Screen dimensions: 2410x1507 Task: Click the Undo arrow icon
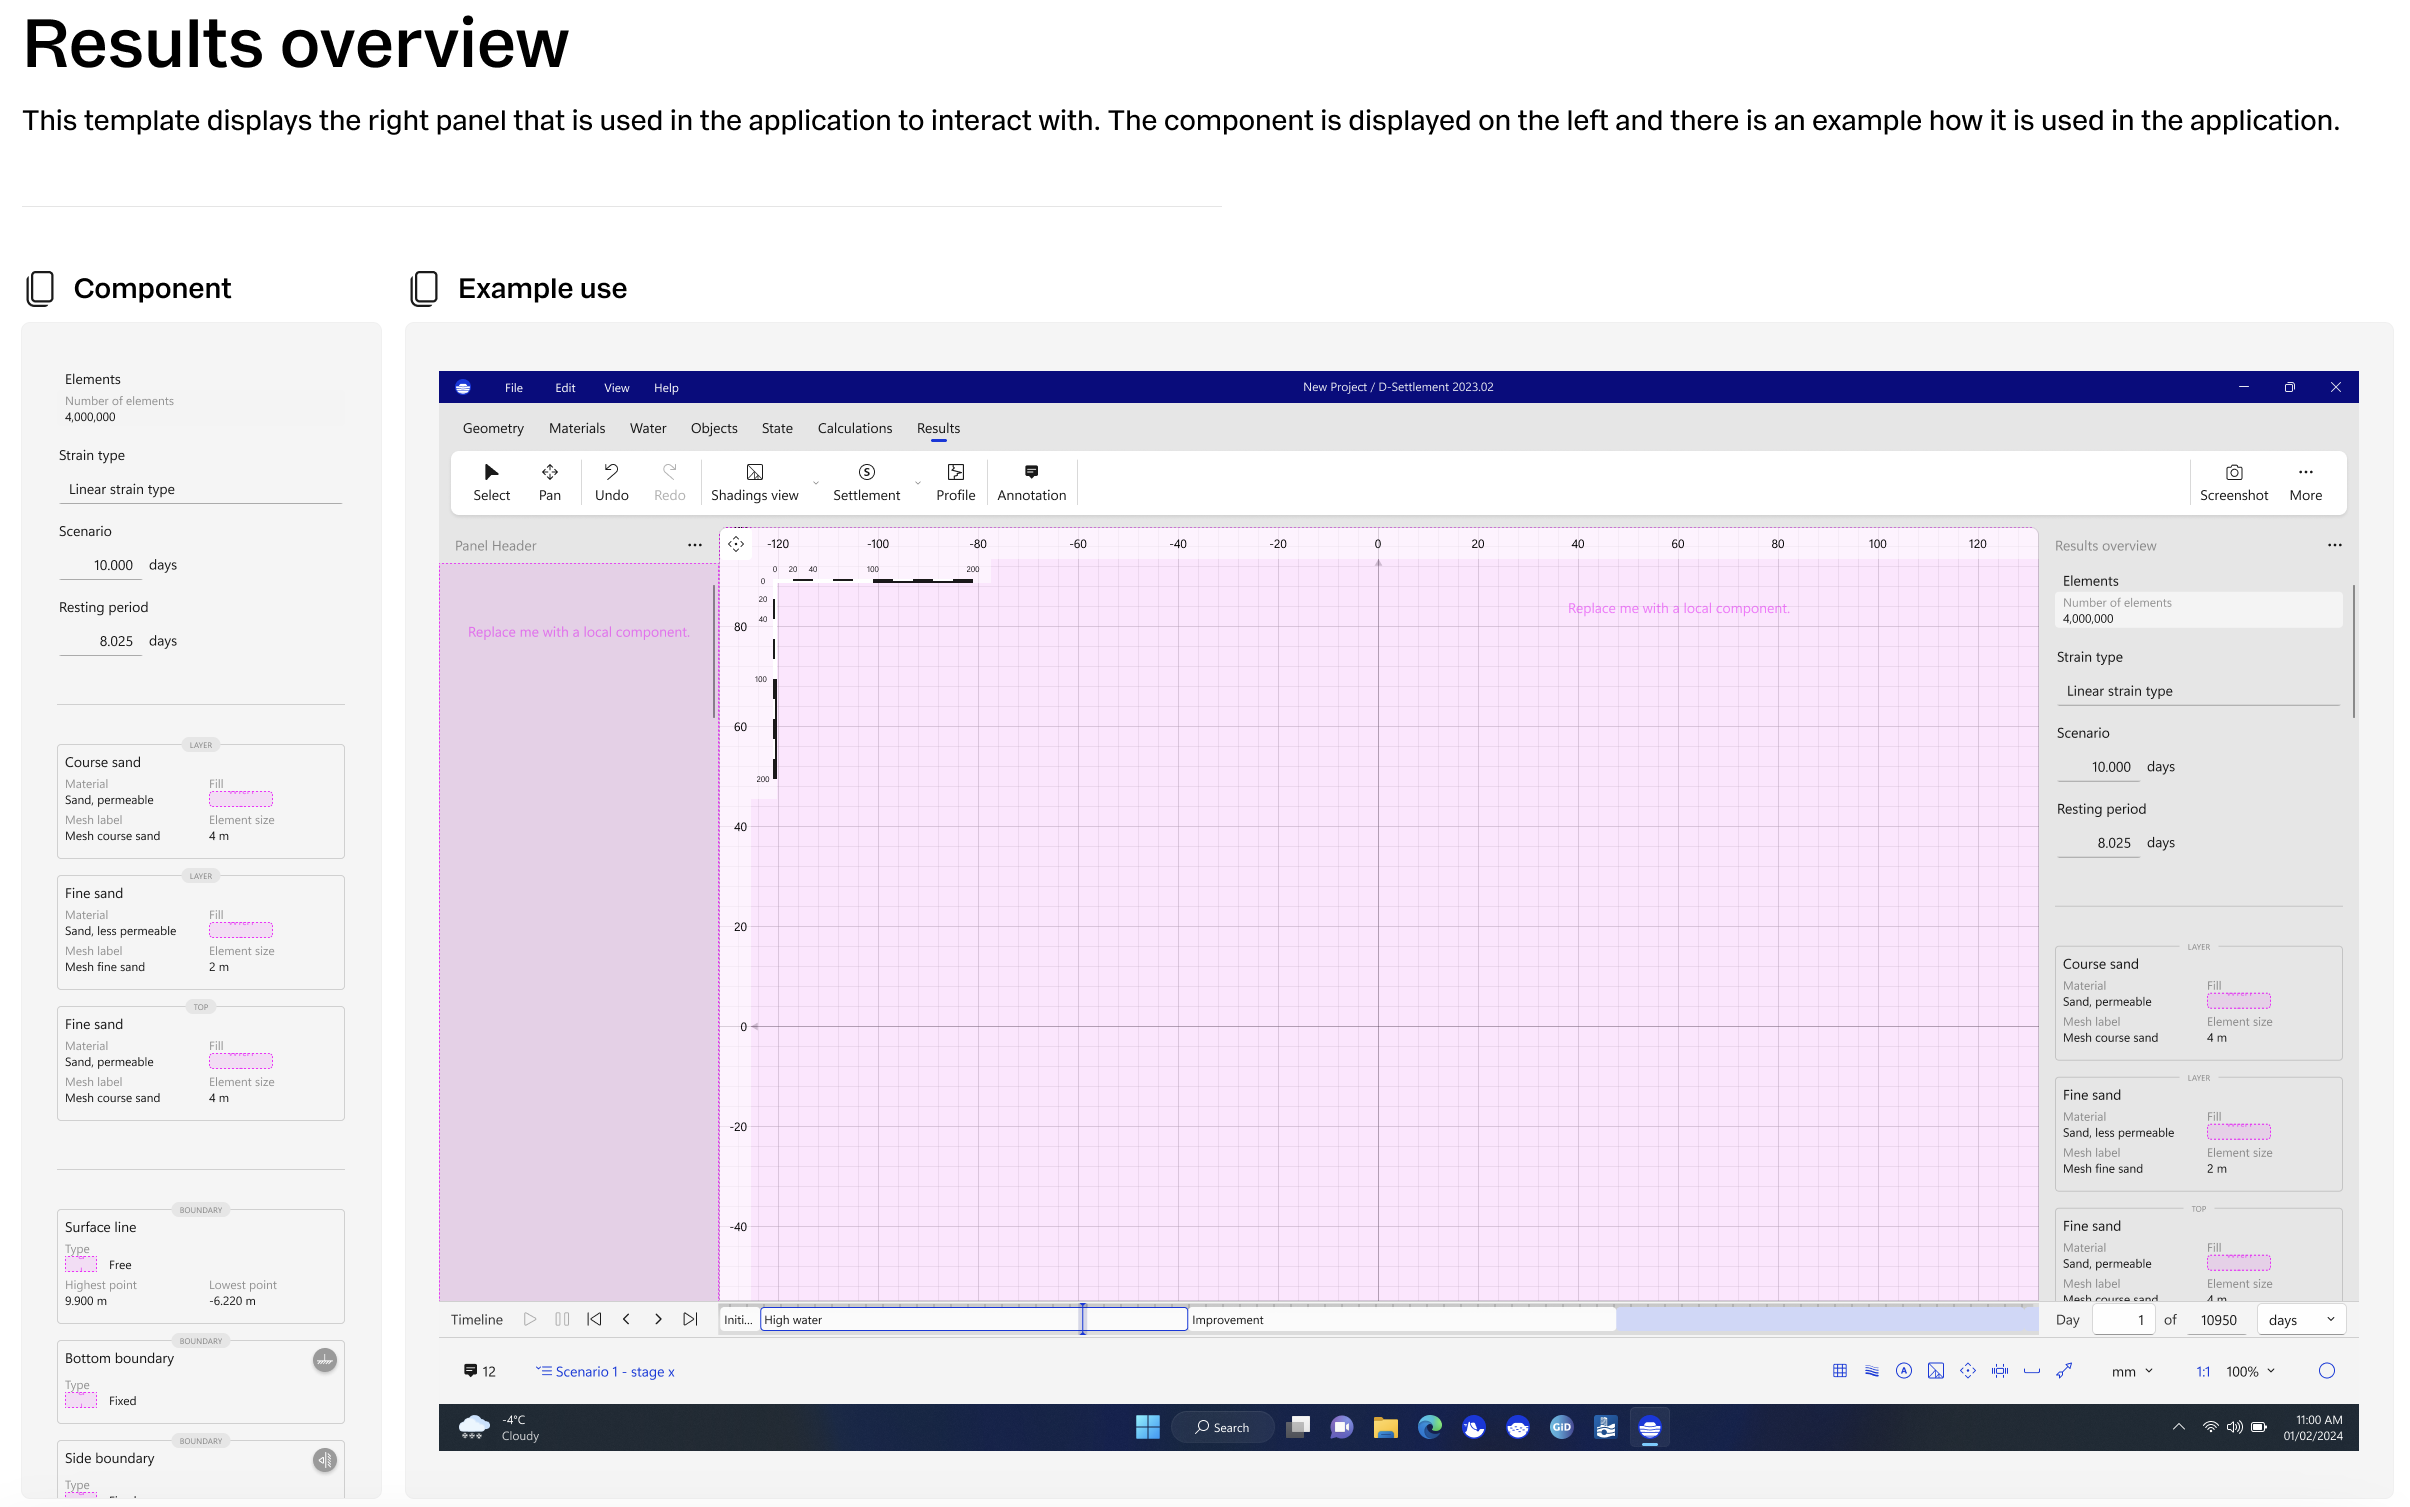[611, 471]
